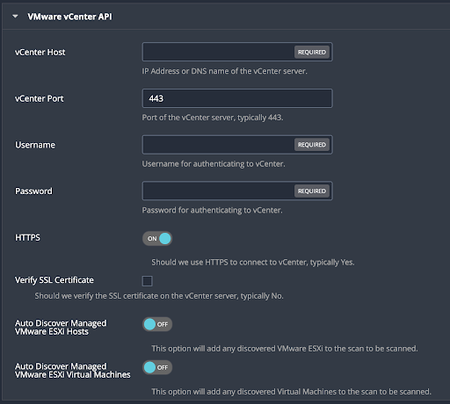Image resolution: width=450 pixels, height=404 pixels.
Task: Click the vCenter Host label
Action: [40, 52]
